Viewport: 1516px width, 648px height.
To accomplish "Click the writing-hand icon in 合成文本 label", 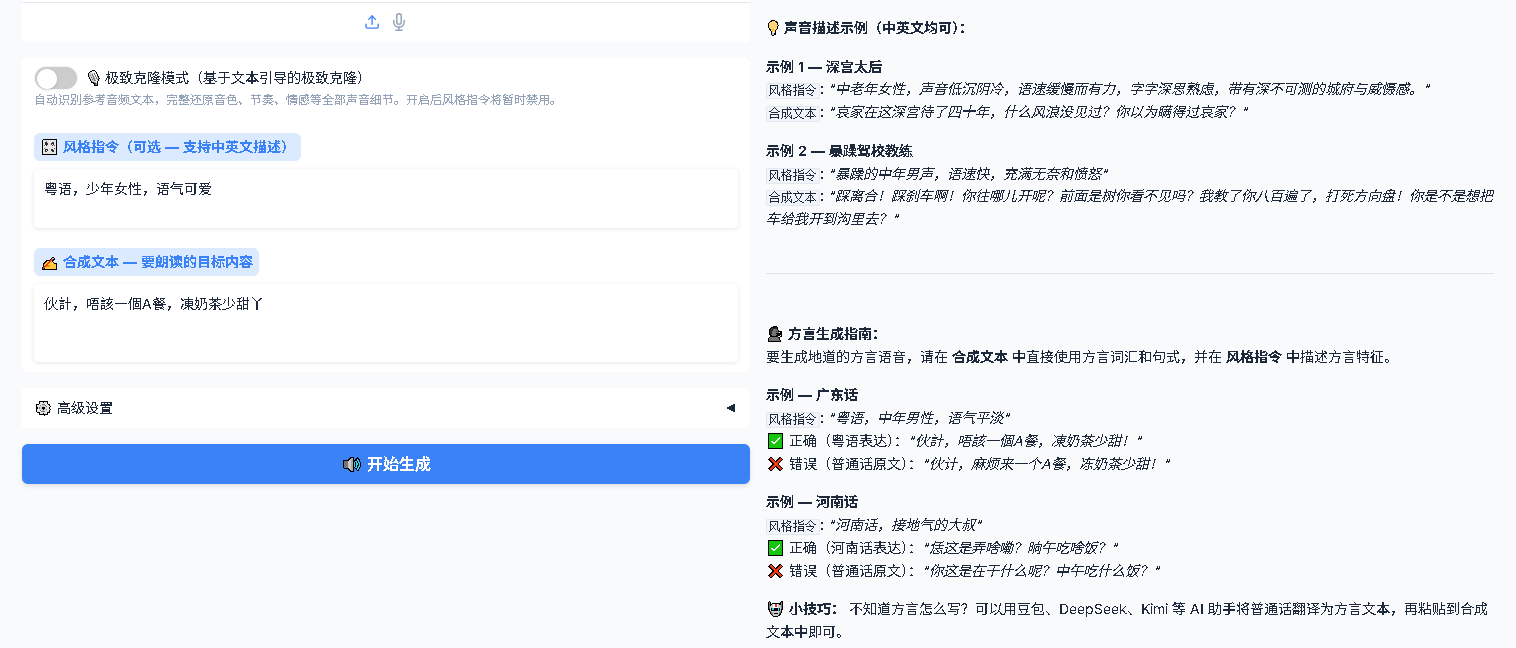I will (50, 262).
